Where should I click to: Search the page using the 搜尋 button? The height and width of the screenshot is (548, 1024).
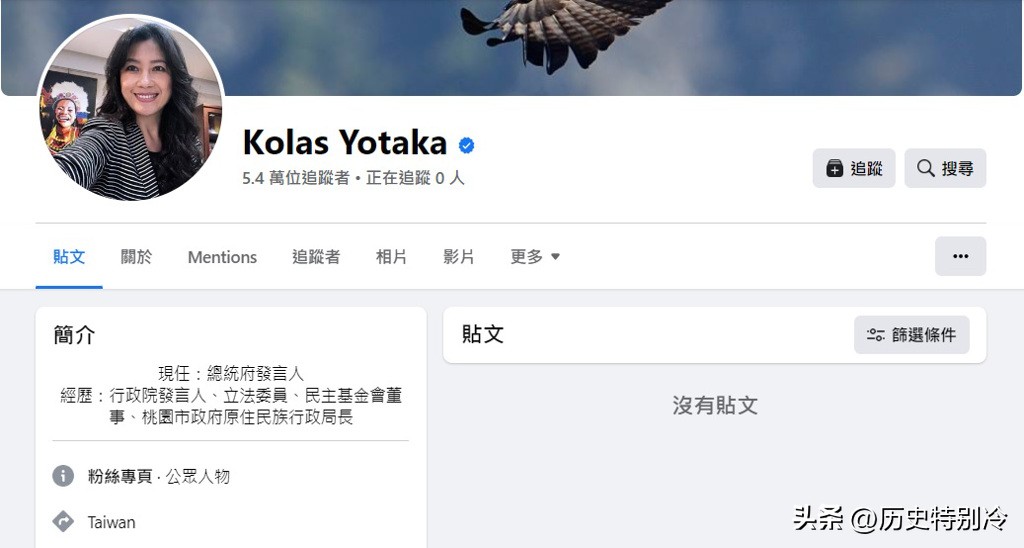pos(945,169)
